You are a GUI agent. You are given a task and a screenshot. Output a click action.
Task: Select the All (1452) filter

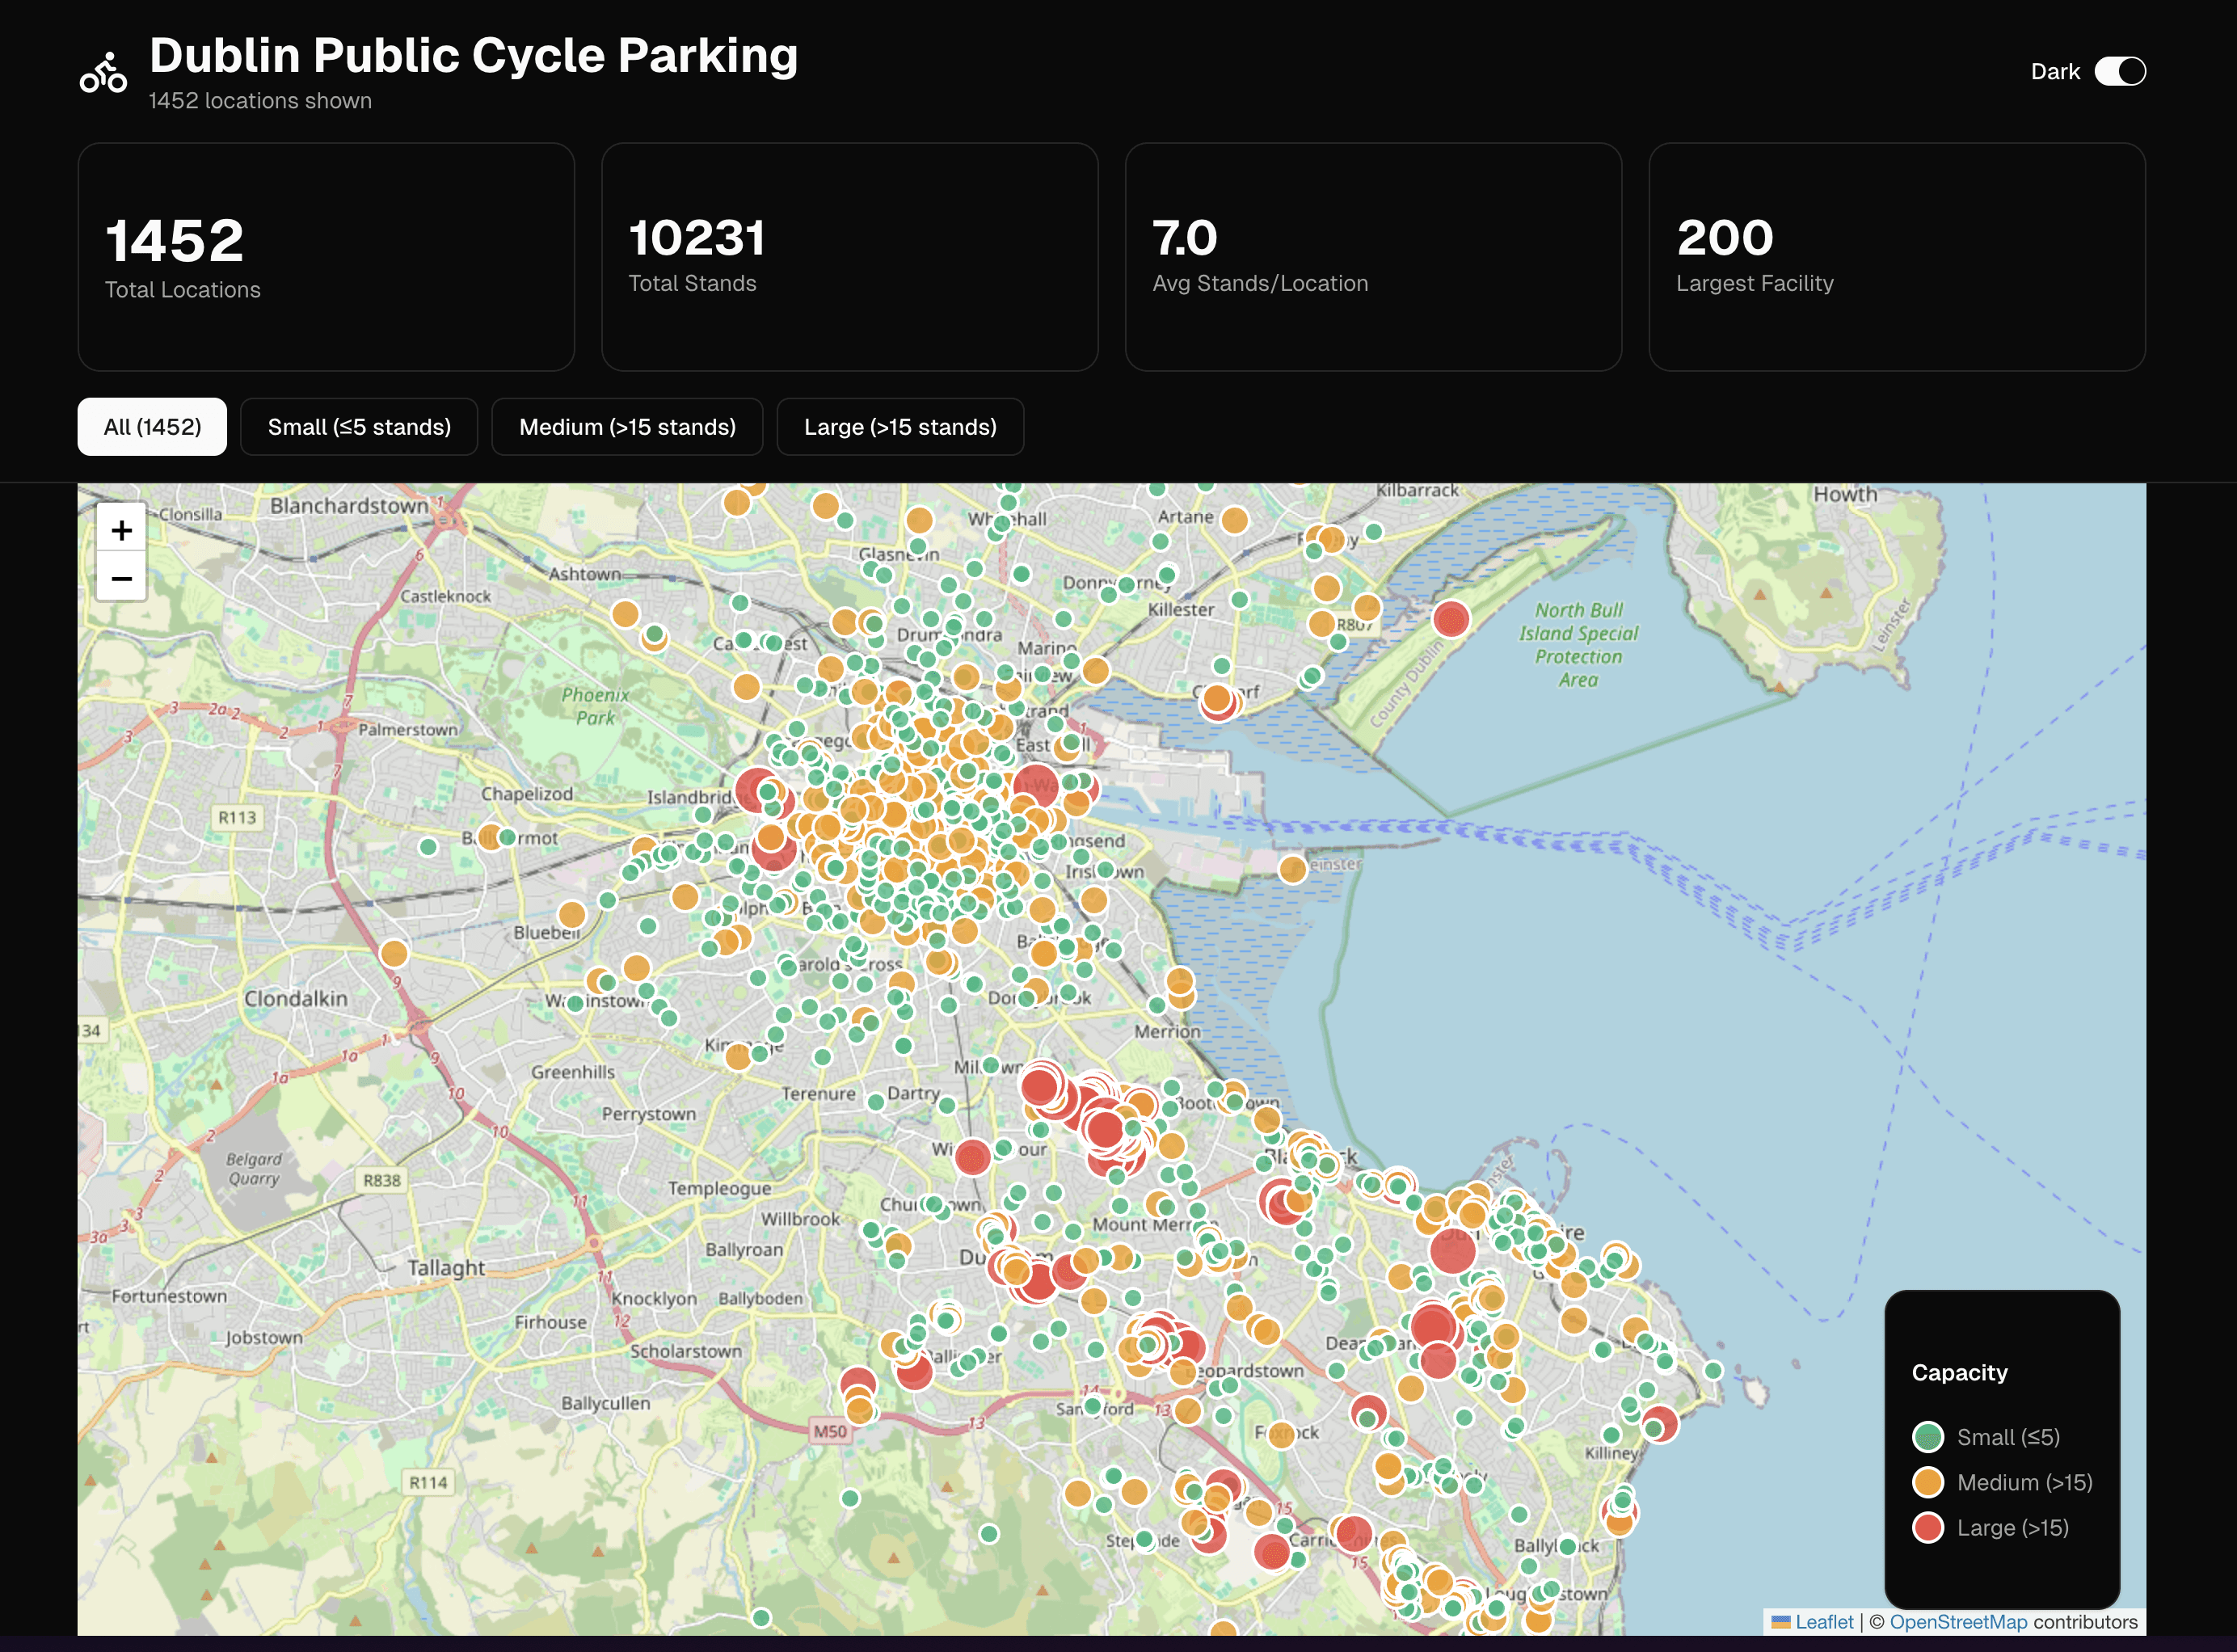pyautogui.click(x=152, y=427)
